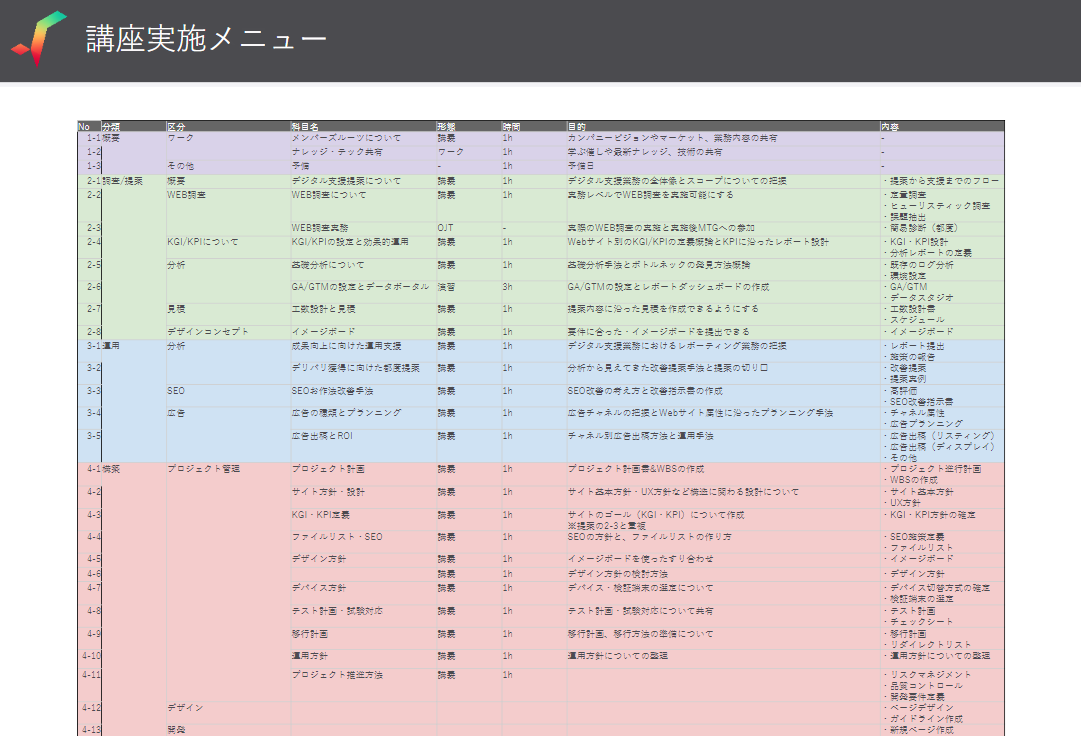Select the テスト計画・試験対応 subject cell
The height and width of the screenshot is (736, 1081).
337,610
